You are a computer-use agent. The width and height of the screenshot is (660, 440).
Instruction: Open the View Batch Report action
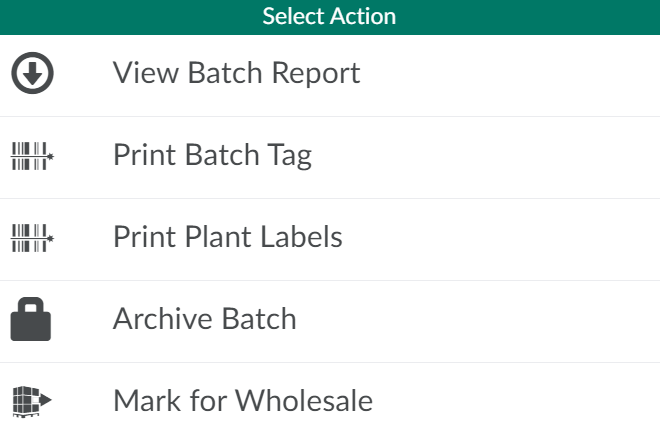(236, 74)
